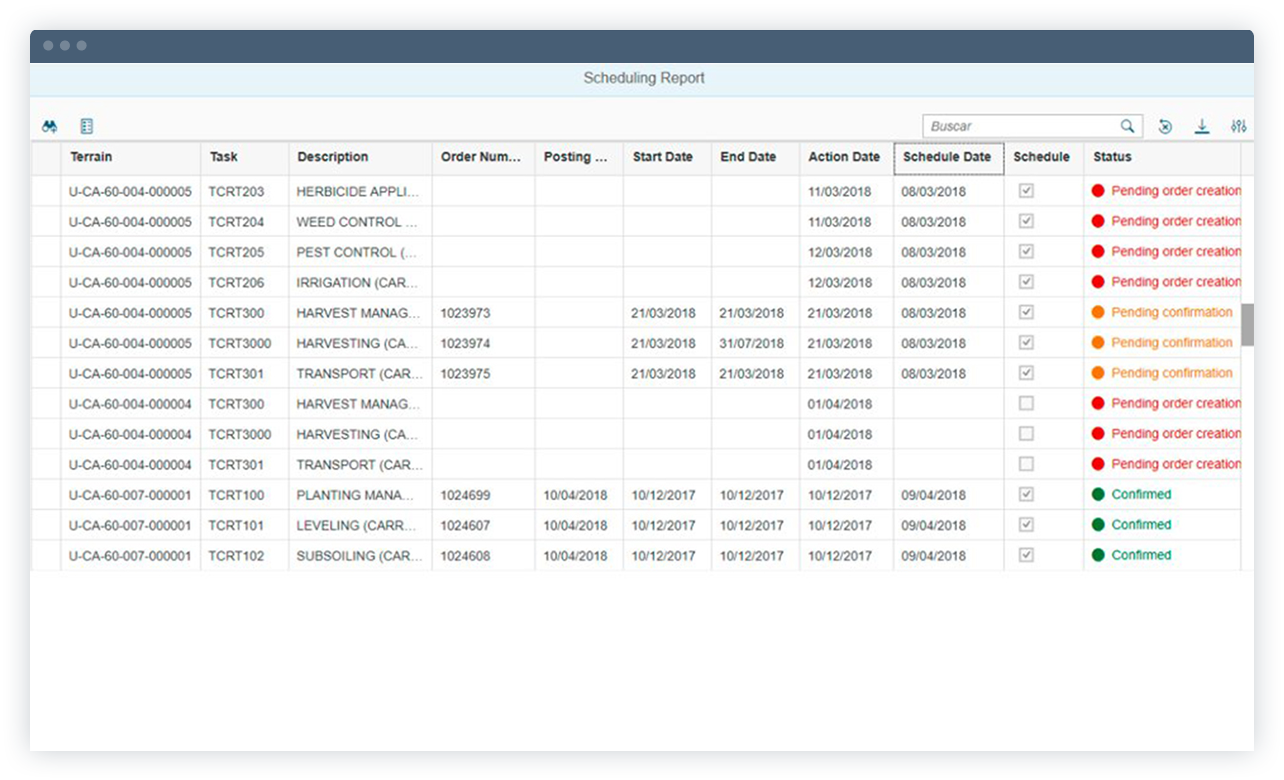Reset filters using the restore icon
The height and width of the screenshot is (780, 1284).
(1165, 125)
